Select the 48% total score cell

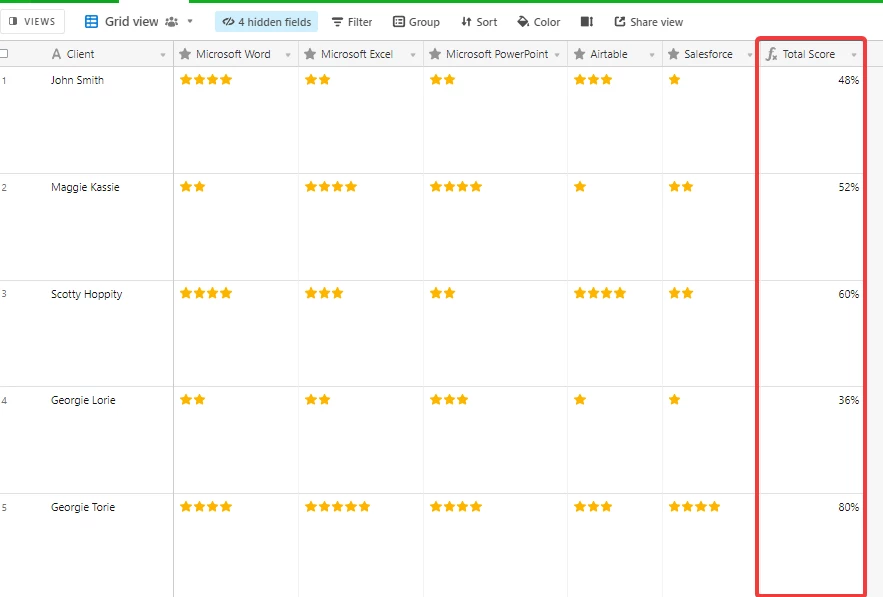811,120
